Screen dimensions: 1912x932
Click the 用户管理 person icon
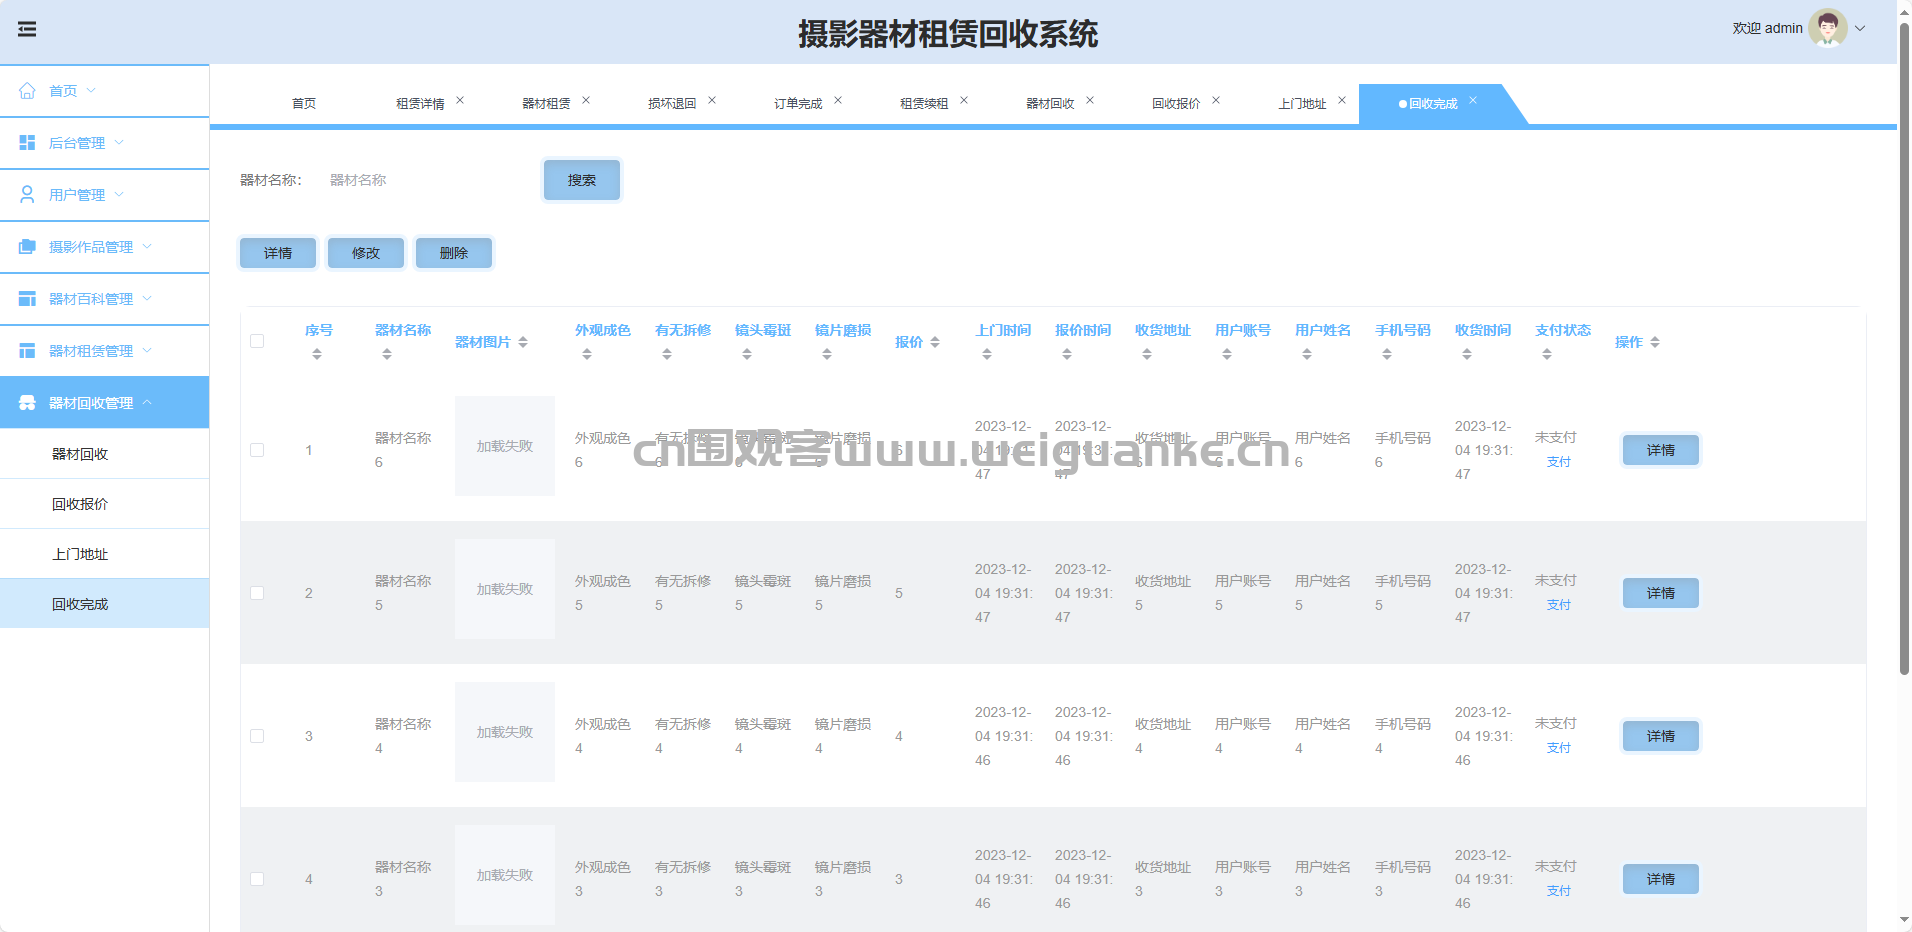click(27, 195)
